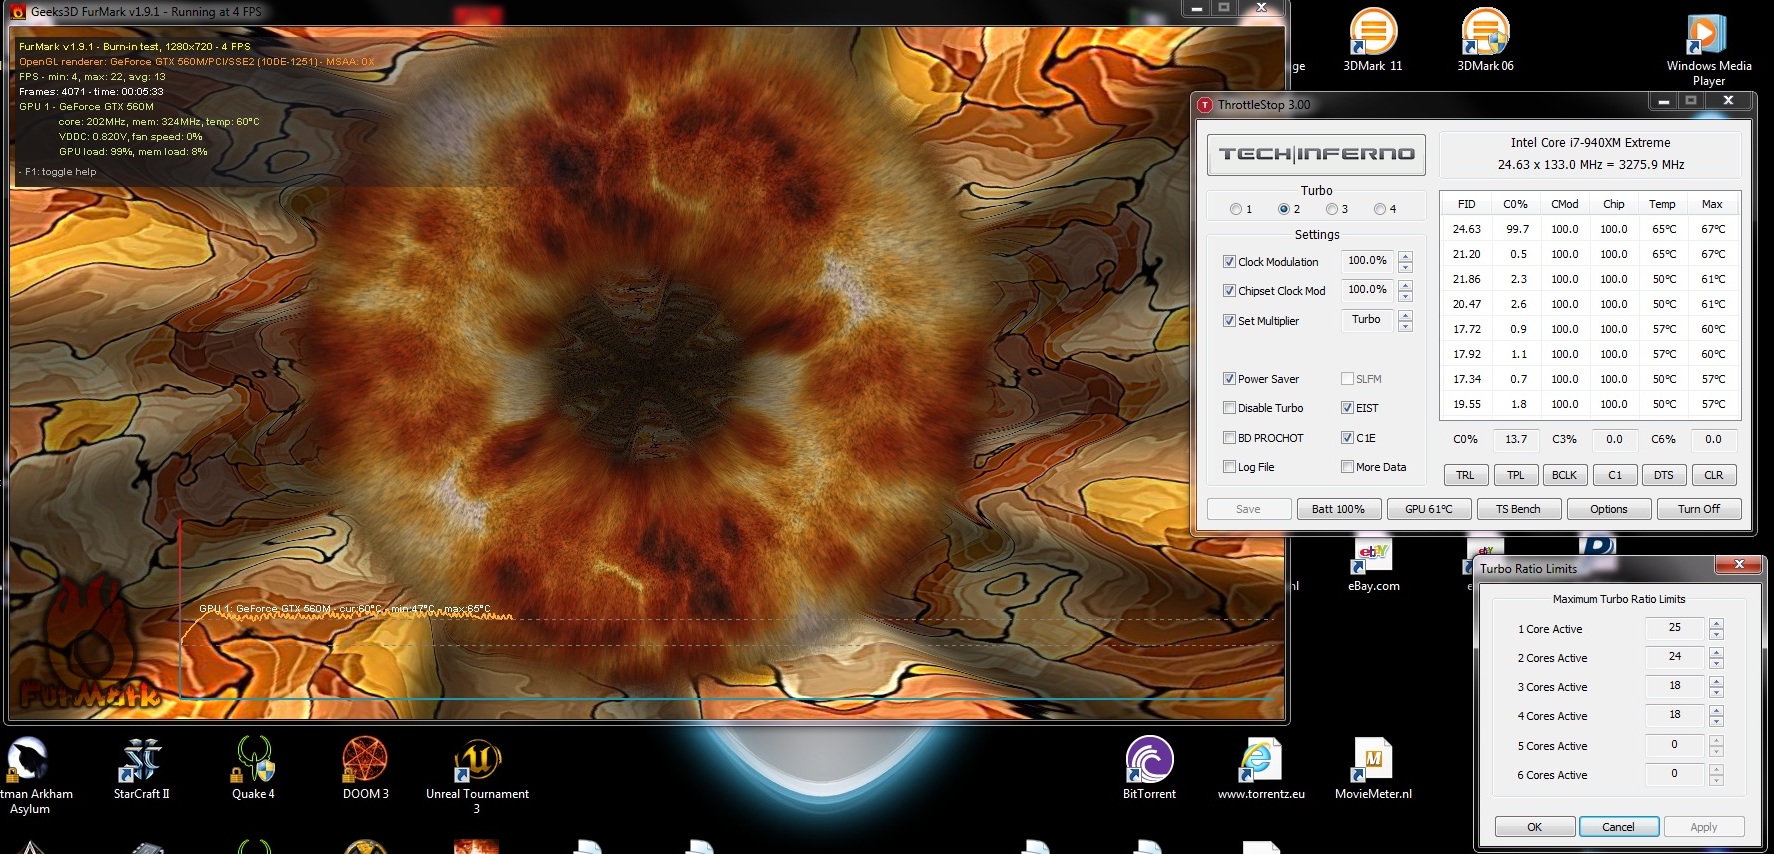This screenshot has width=1774, height=854.
Task: Click the Clock Modulation 100.0% value field
Action: point(1367,261)
